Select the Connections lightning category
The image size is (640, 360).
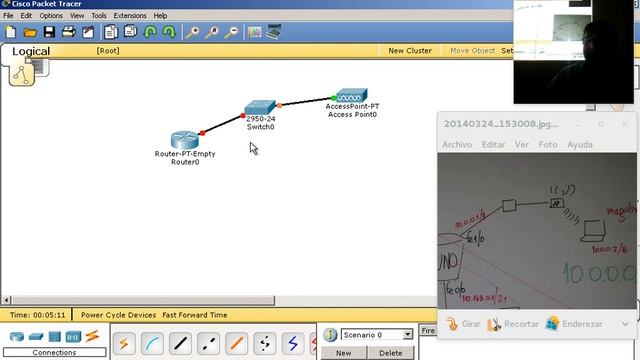tap(92, 336)
